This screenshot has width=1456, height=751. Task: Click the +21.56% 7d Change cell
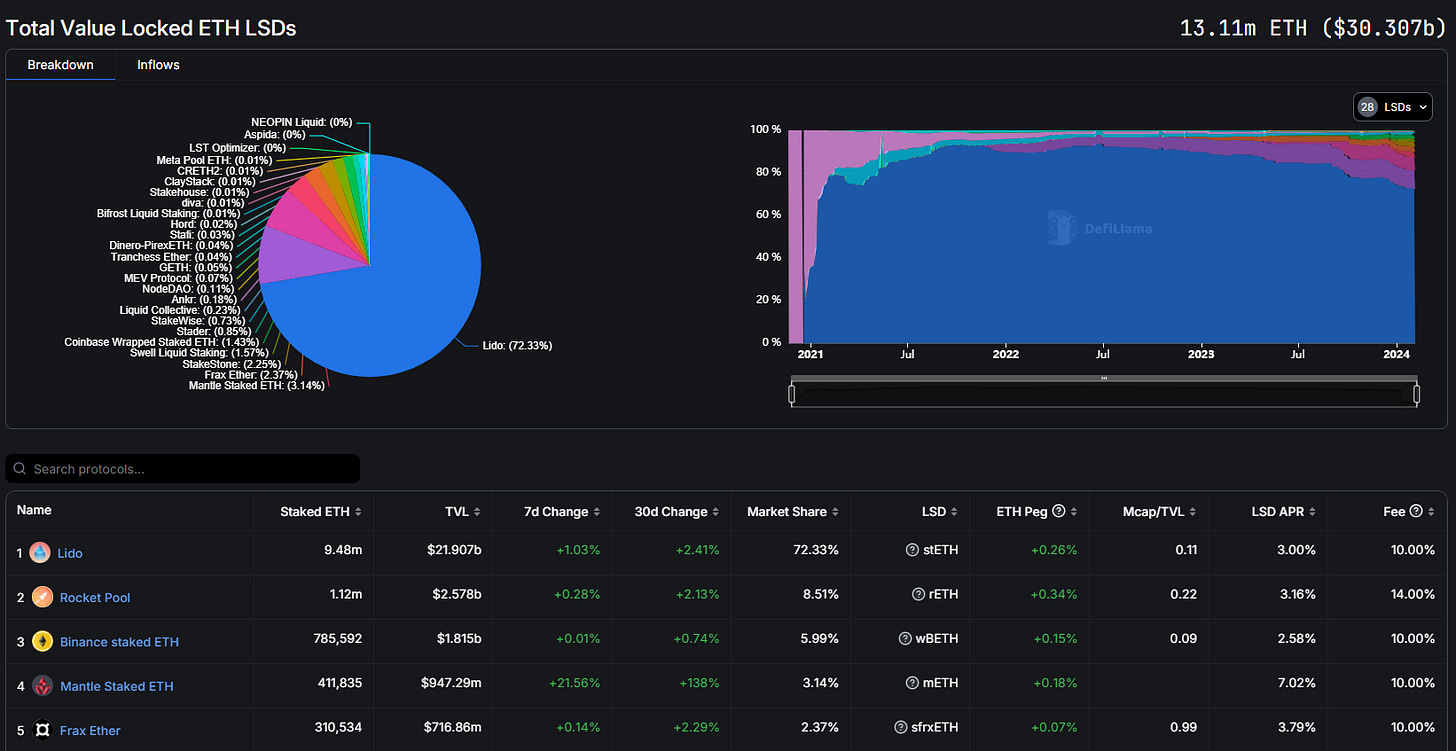pyautogui.click(x=574, y=685)
